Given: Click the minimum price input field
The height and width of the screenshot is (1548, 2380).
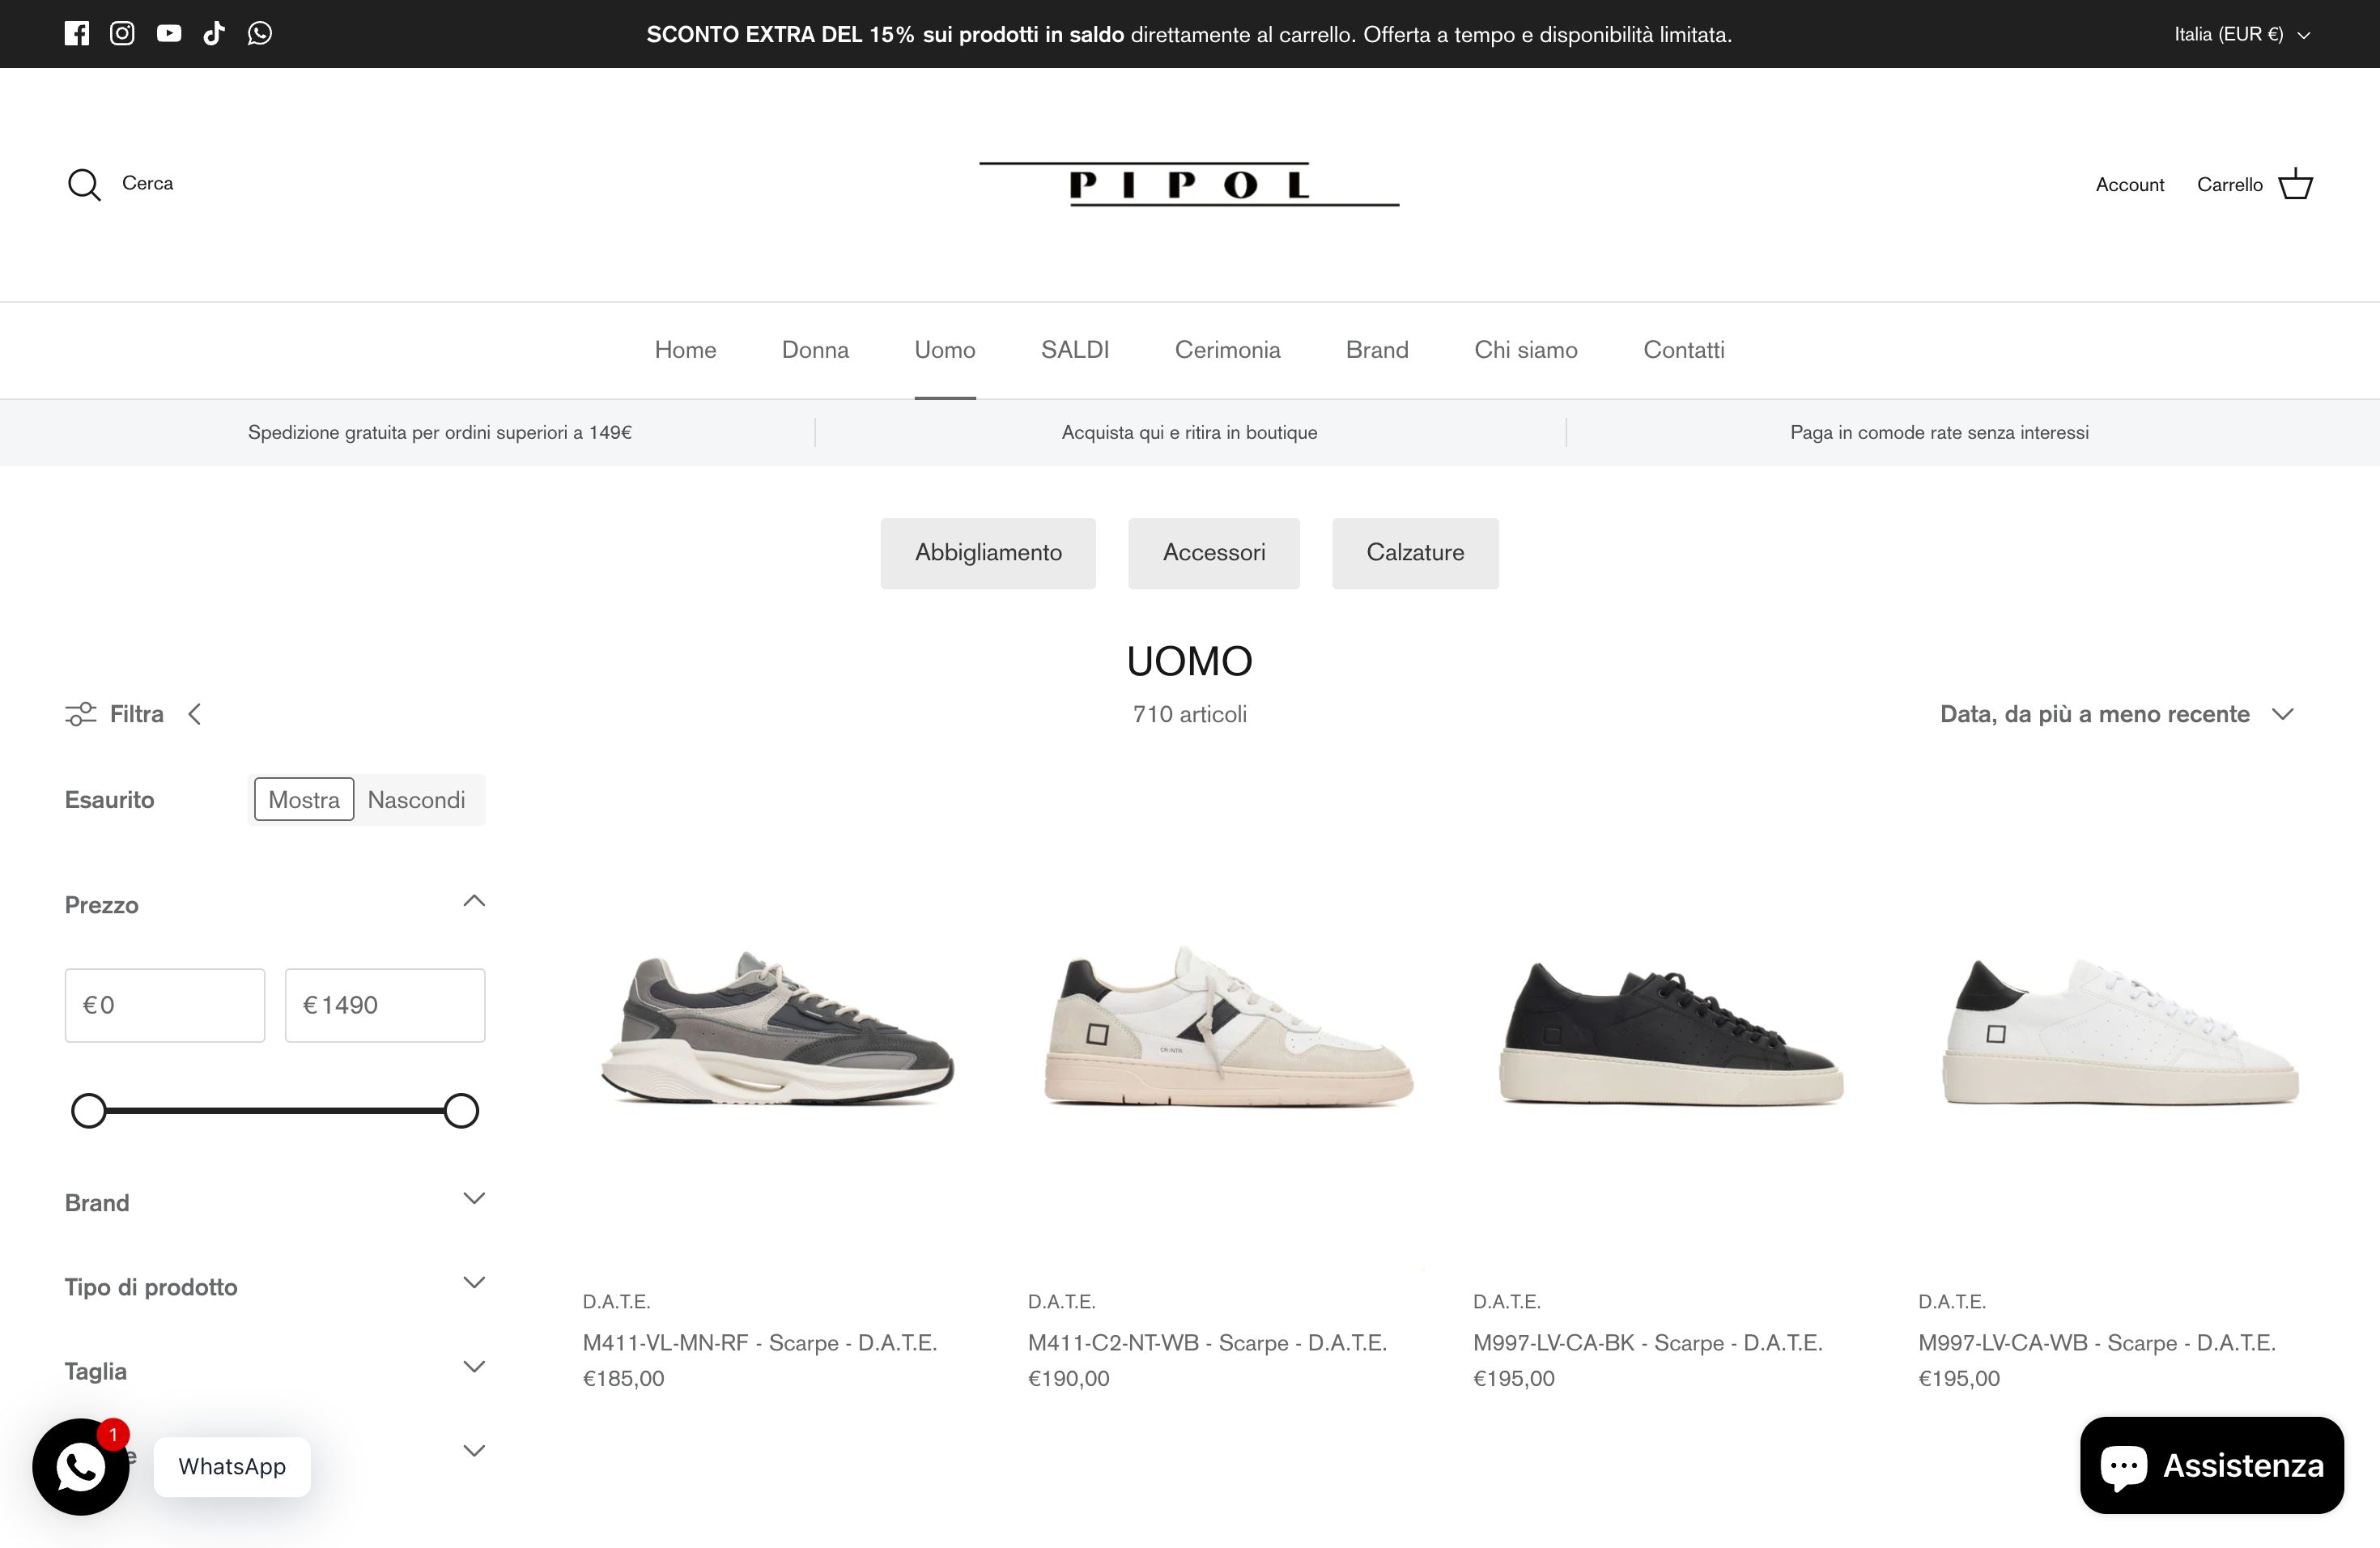Looking at the screenshot, I should click(x=165, y=1005).
